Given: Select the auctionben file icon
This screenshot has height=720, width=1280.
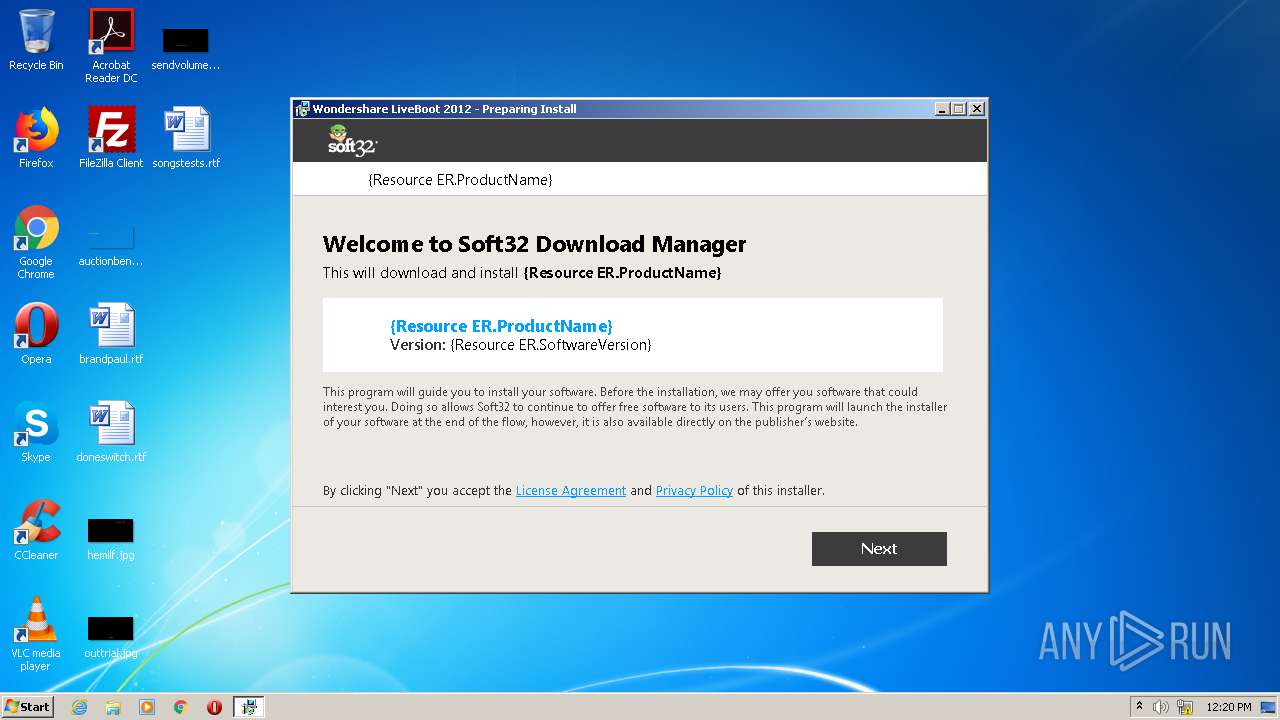Looking at the screenshot, I should click(x=111, y=245).
